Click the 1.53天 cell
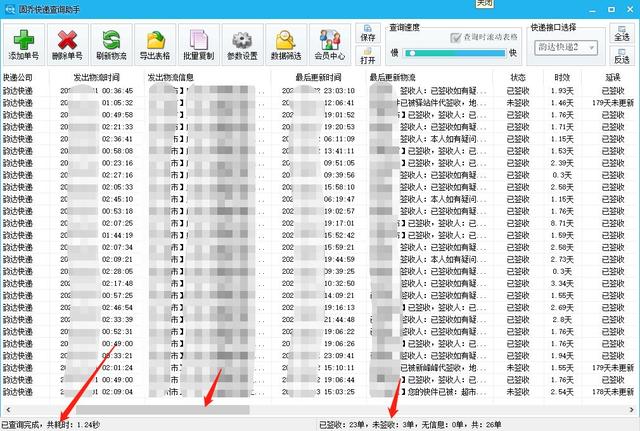The width and height of the screenshot is (640, 431). click(x=562, y=151)
